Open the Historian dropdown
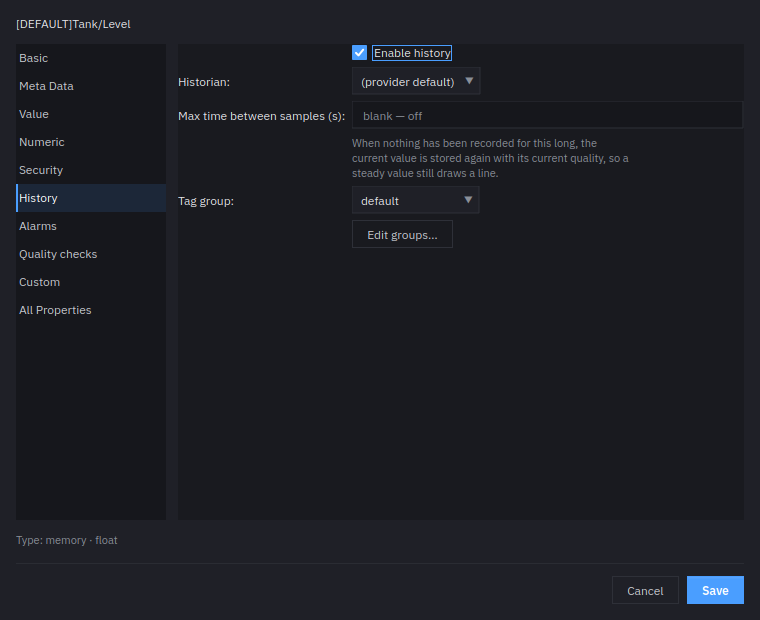The width and height of the screenshot is (760, 620). coord(416,81)
